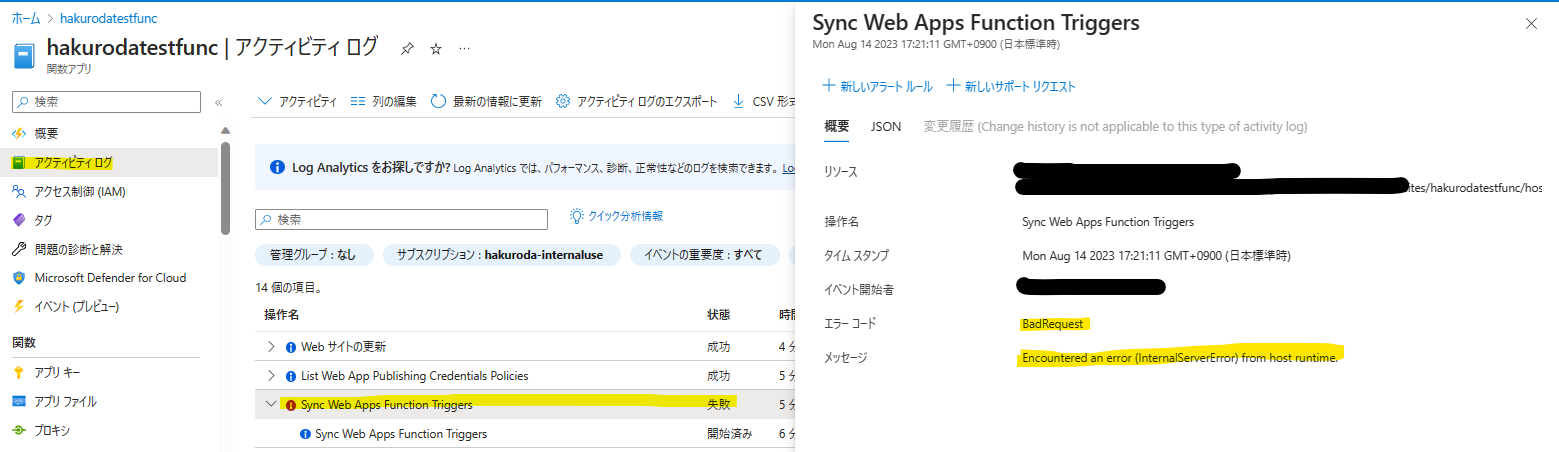Collapse the failed Sync Web Apps row
The image size is (1559, 452).
pyautogui.click(x=271, y=405)
